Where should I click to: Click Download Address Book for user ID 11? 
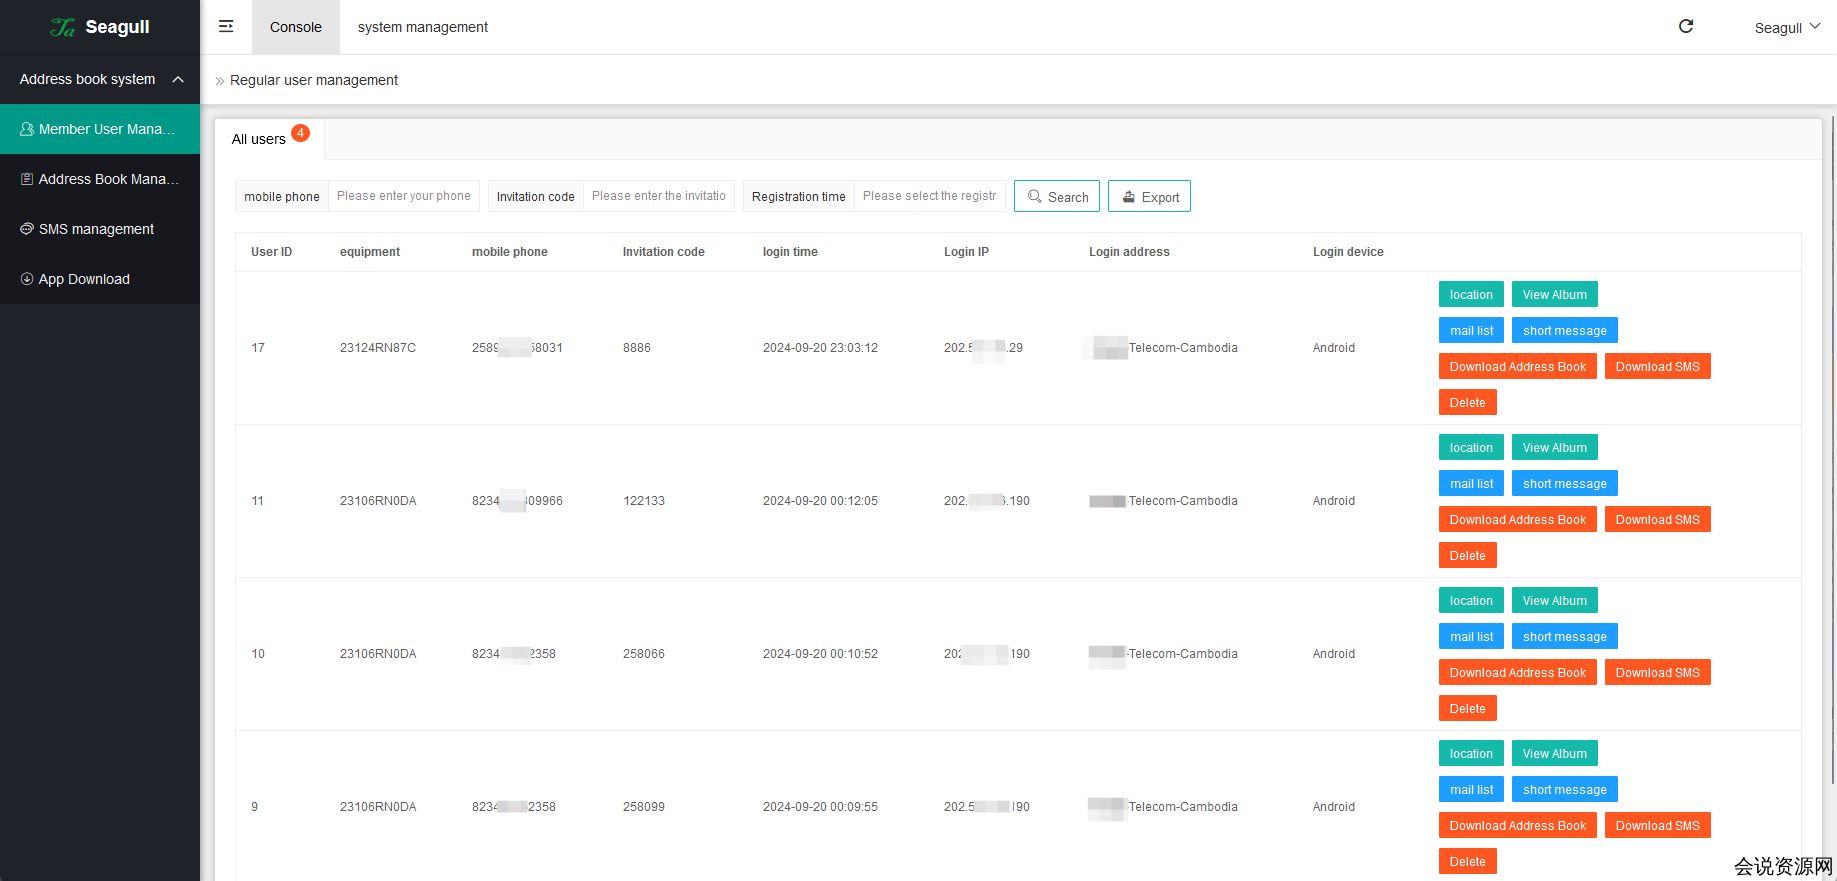pos(1518,519)
